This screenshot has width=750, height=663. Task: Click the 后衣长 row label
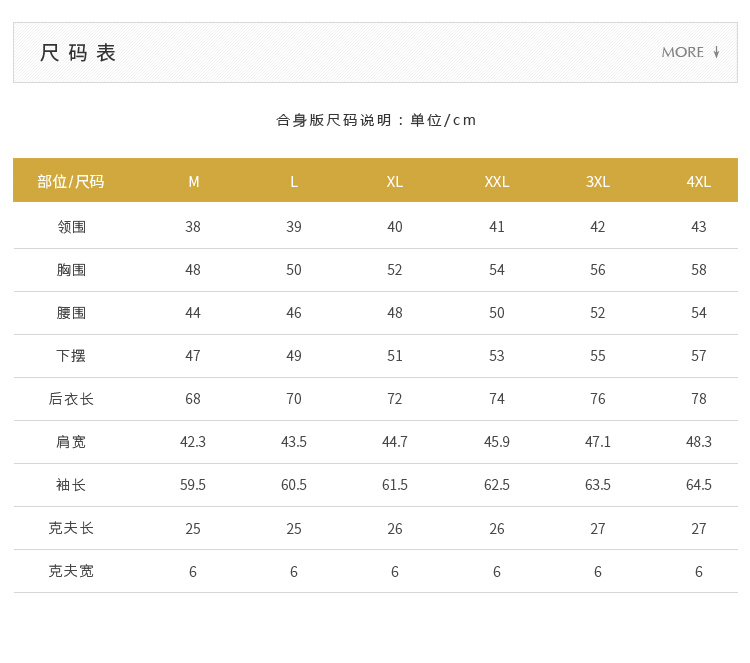click(71, 398)
